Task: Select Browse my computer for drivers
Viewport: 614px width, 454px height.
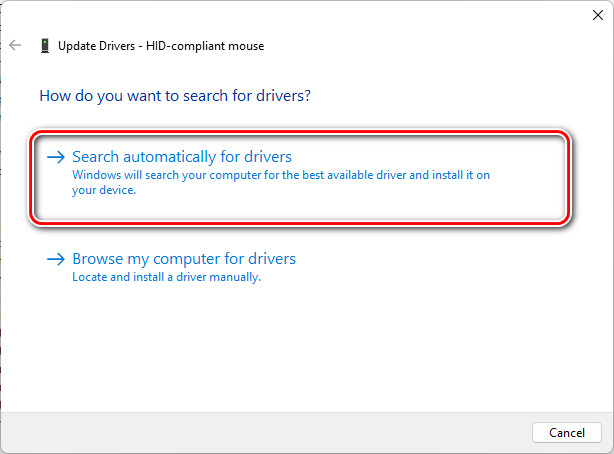Action: click(x=184, y=259)
